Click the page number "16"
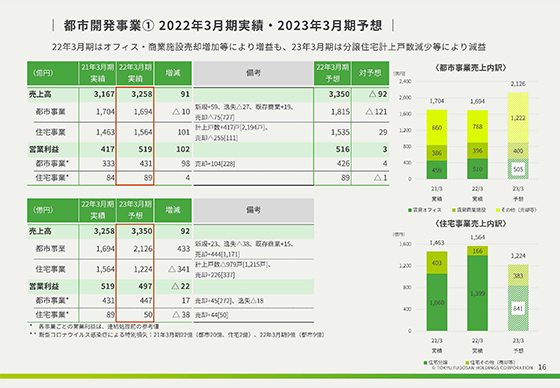560x388 pixels. click(542, 367)
